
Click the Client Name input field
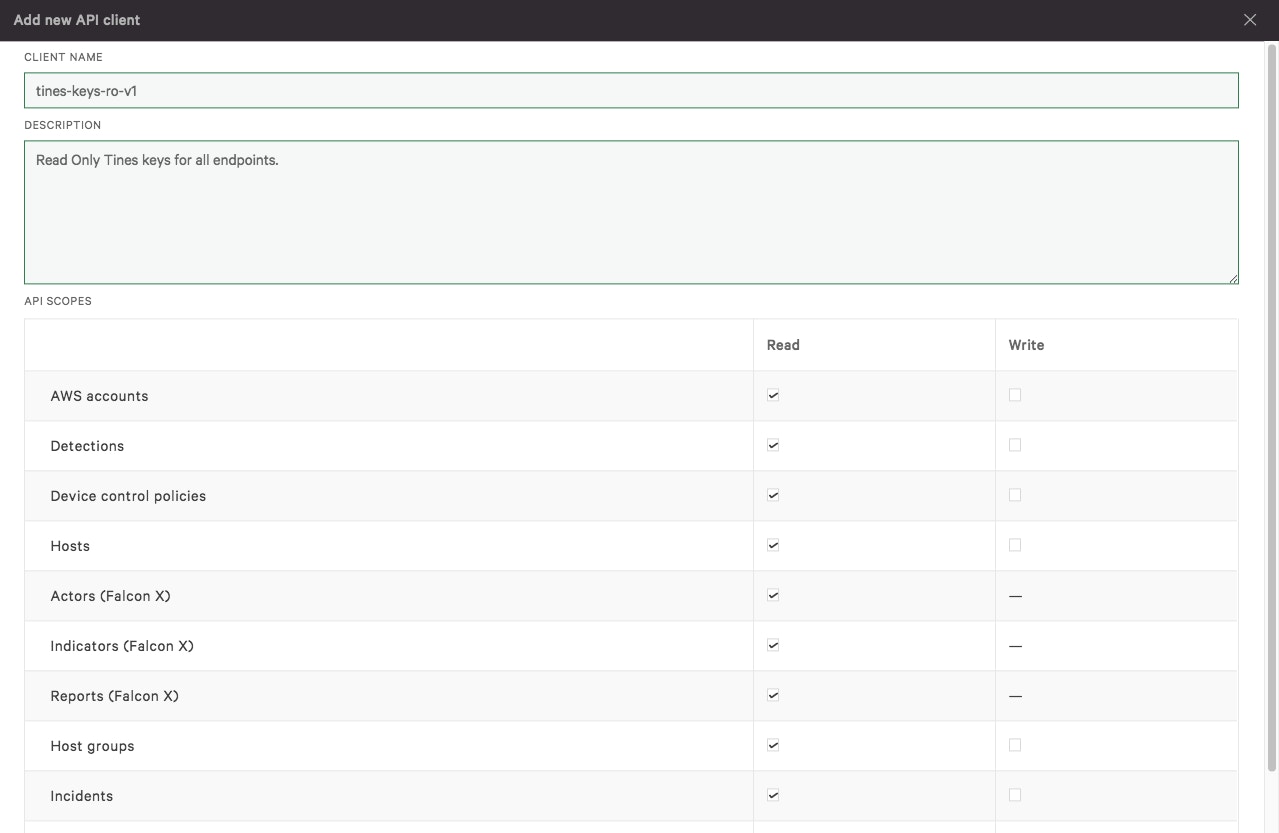click(631, 90)
